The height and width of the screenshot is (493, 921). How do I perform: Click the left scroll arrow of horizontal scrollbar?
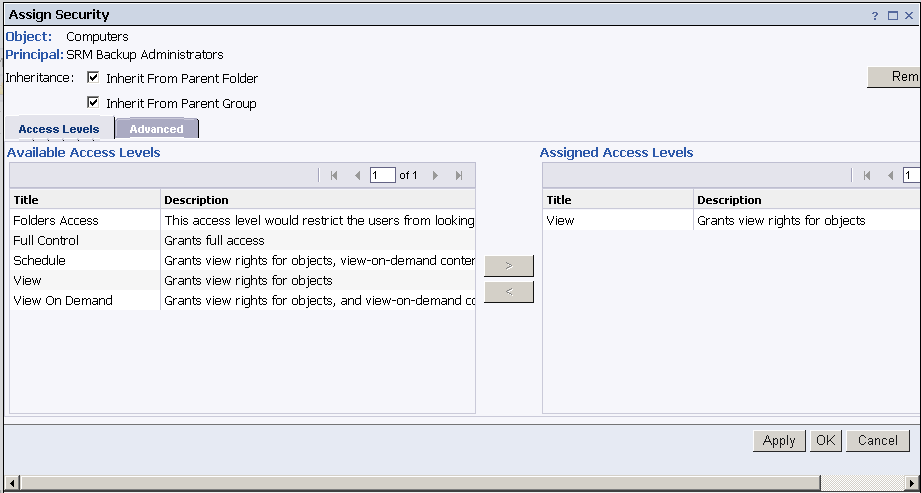[x=12, y=483]
